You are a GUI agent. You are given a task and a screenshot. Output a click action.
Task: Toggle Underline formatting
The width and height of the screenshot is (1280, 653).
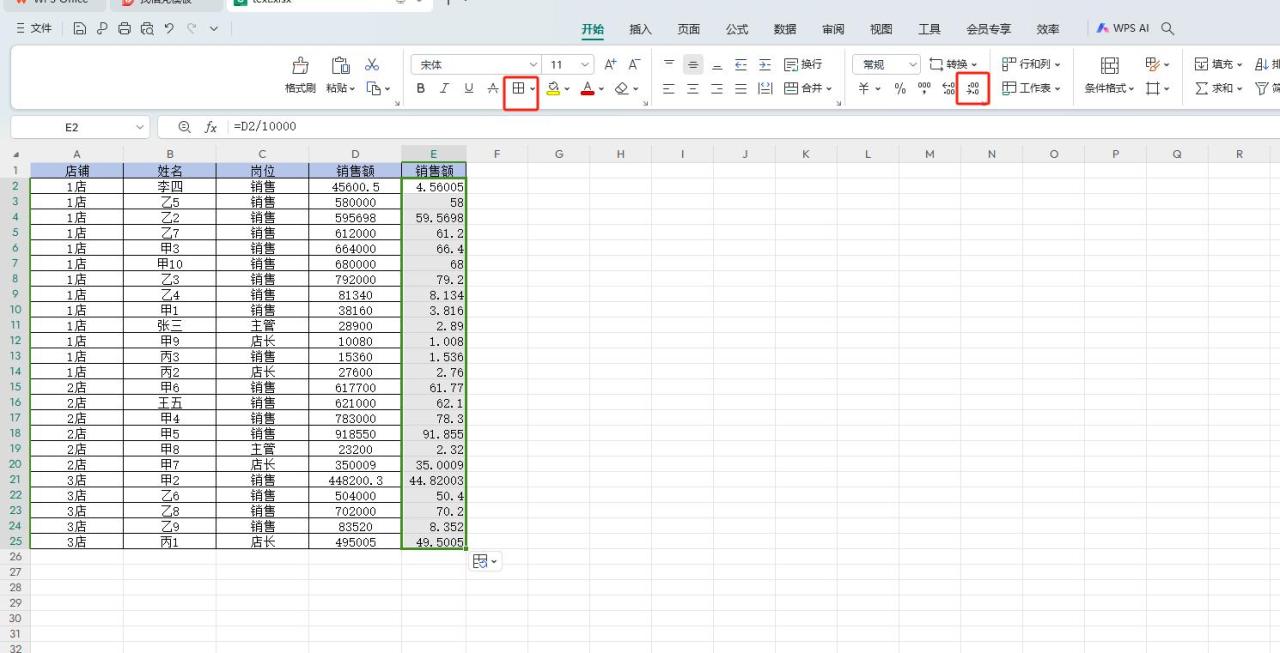click(469, 88)
